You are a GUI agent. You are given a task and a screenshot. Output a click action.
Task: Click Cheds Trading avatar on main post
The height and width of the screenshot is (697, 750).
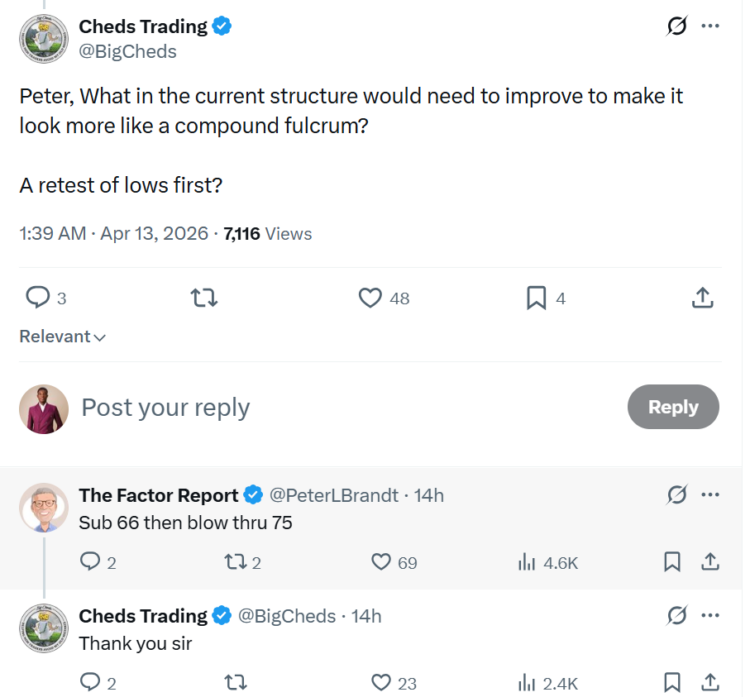(44, 39)
